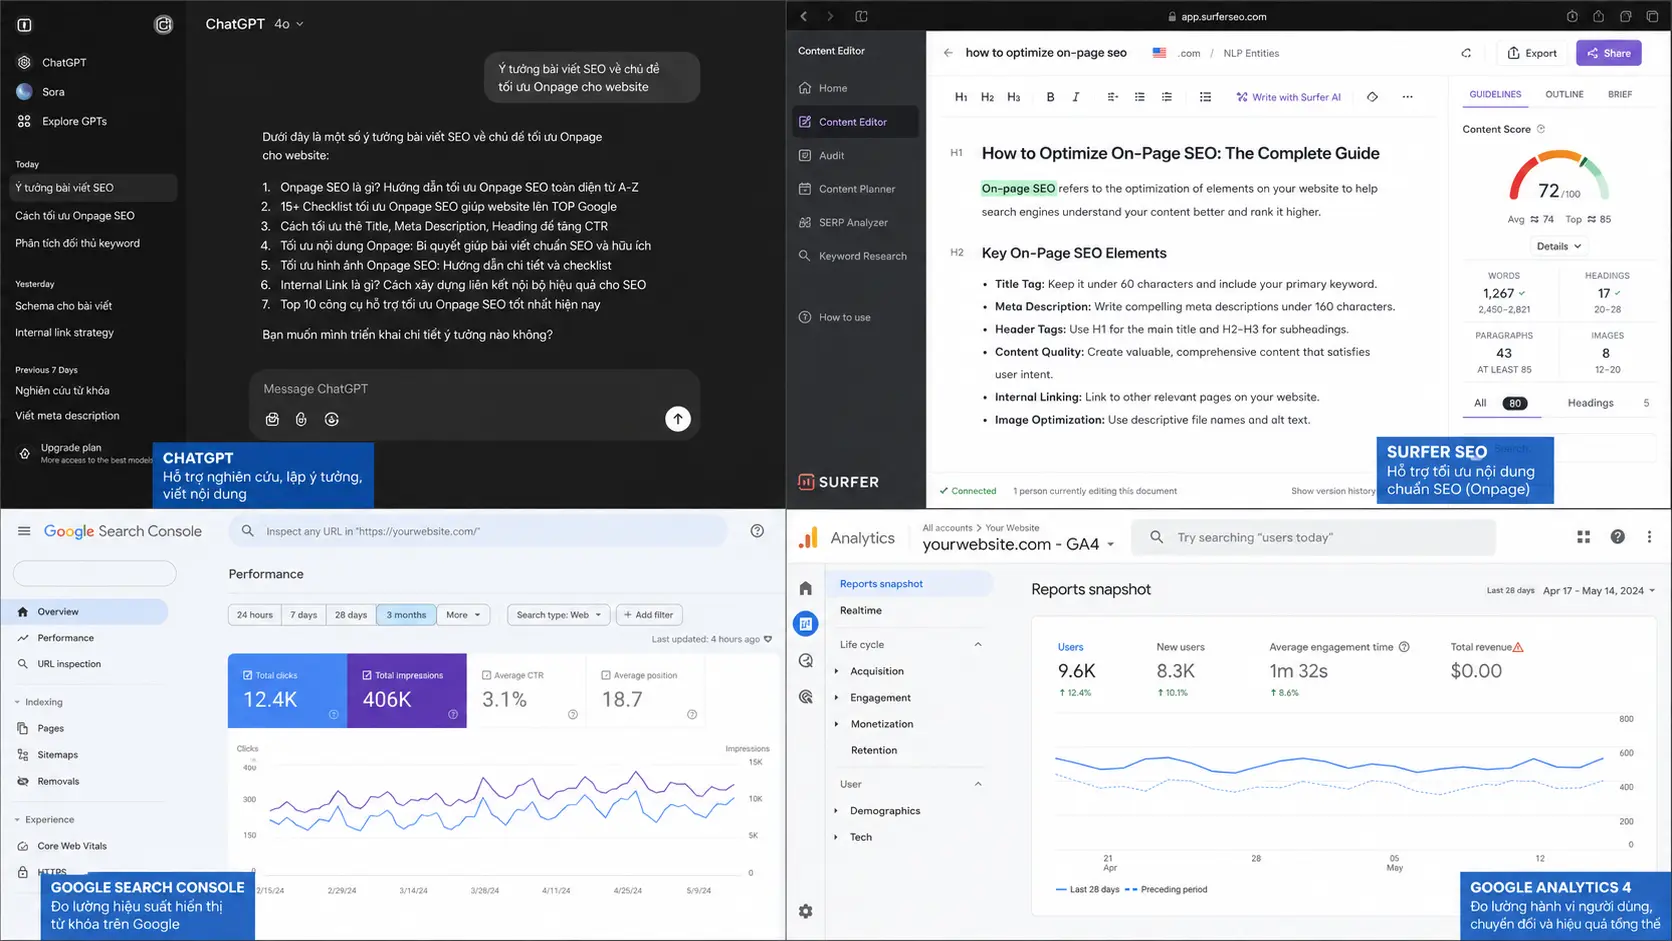The width and height of the screenshot is (1672, 941).
Task: Apply H3 heading style in Surfer editor
Action: click(x=1014, y=97)
